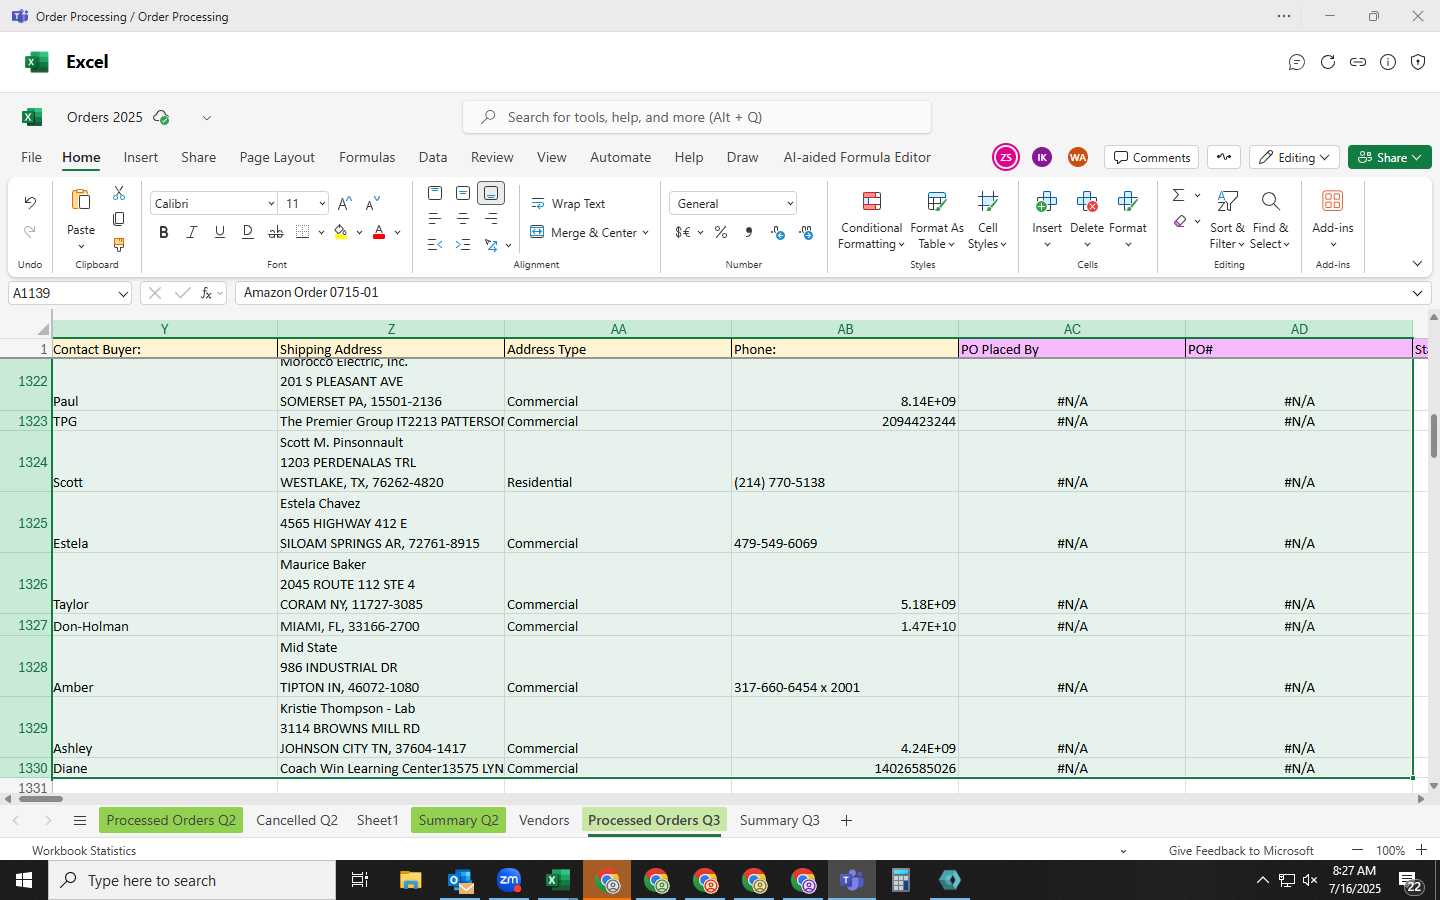Apply borders with the Borders icon

(x=303, y=232)
